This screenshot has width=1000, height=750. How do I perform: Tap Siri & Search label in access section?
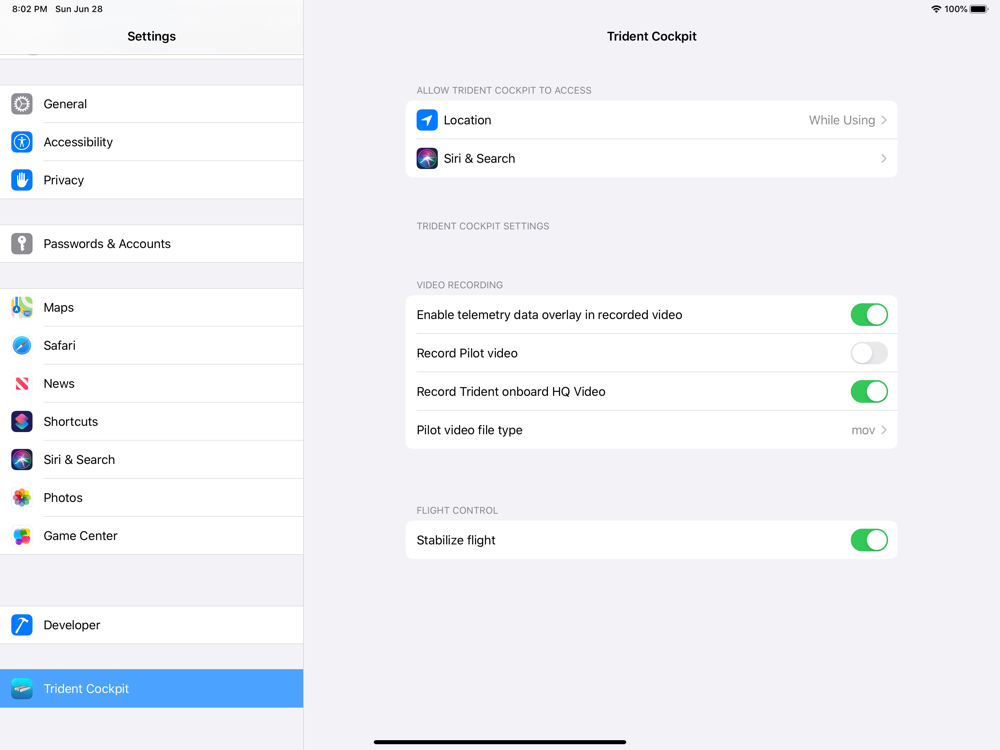coord(480,158)
